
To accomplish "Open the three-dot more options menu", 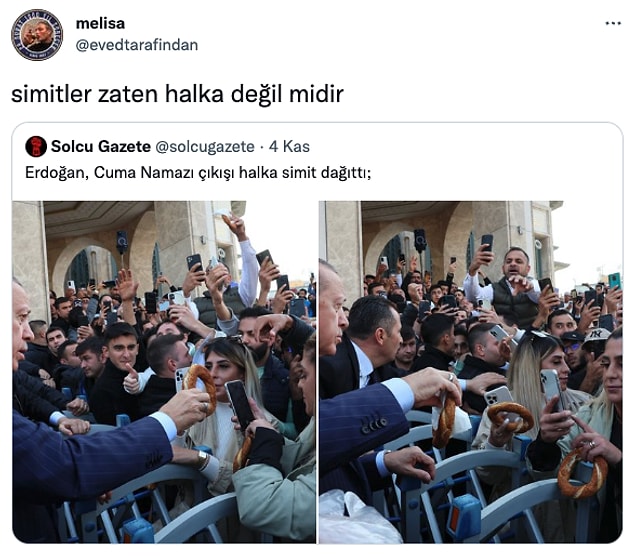I will (613, 23).
